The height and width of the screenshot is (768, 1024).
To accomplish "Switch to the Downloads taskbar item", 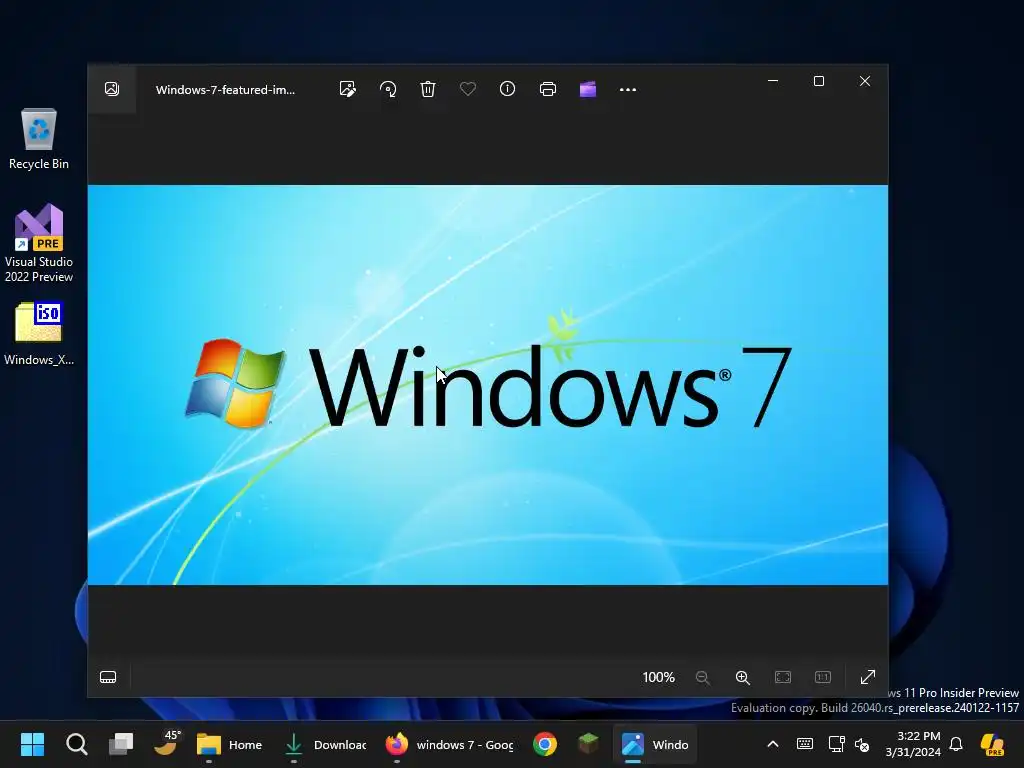I will coord(325,744).
